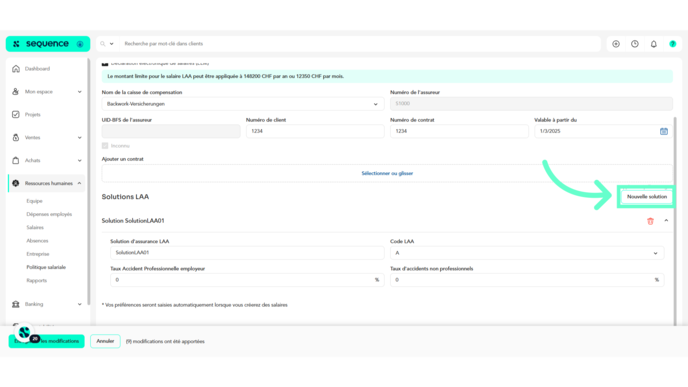This screenshot has height=387, width=688.
Task: Open the Dashboard home icon
Action: 16,69
